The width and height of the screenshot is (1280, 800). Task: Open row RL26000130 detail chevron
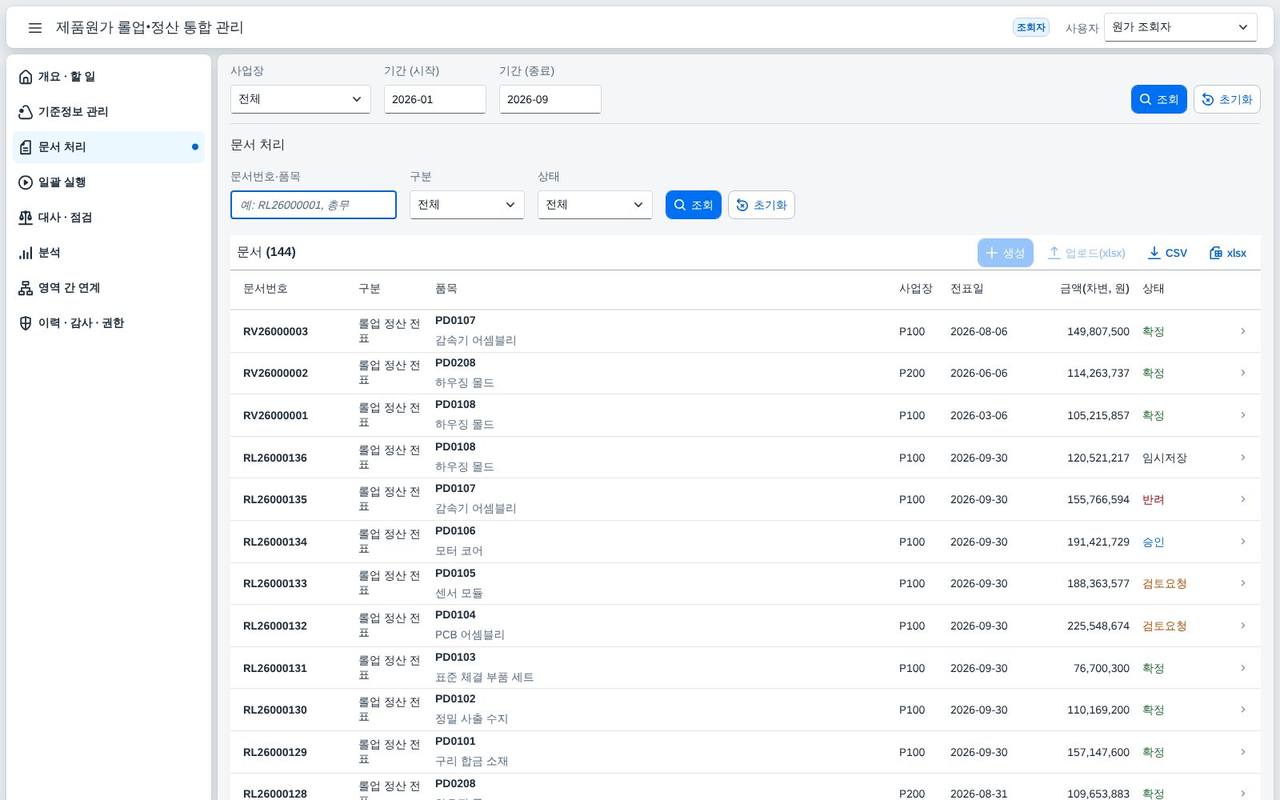tap(1243, 710)
